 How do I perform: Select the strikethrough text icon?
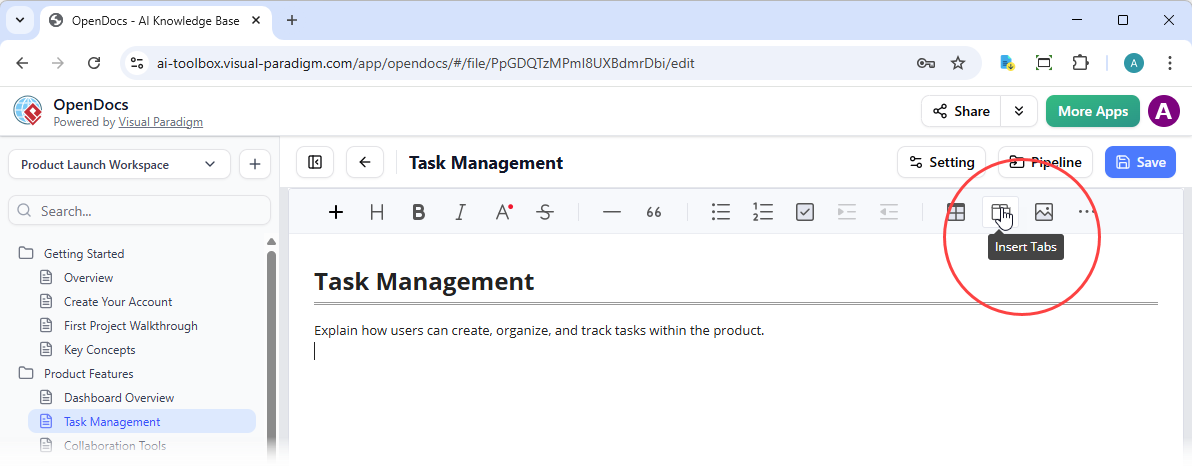545,212
